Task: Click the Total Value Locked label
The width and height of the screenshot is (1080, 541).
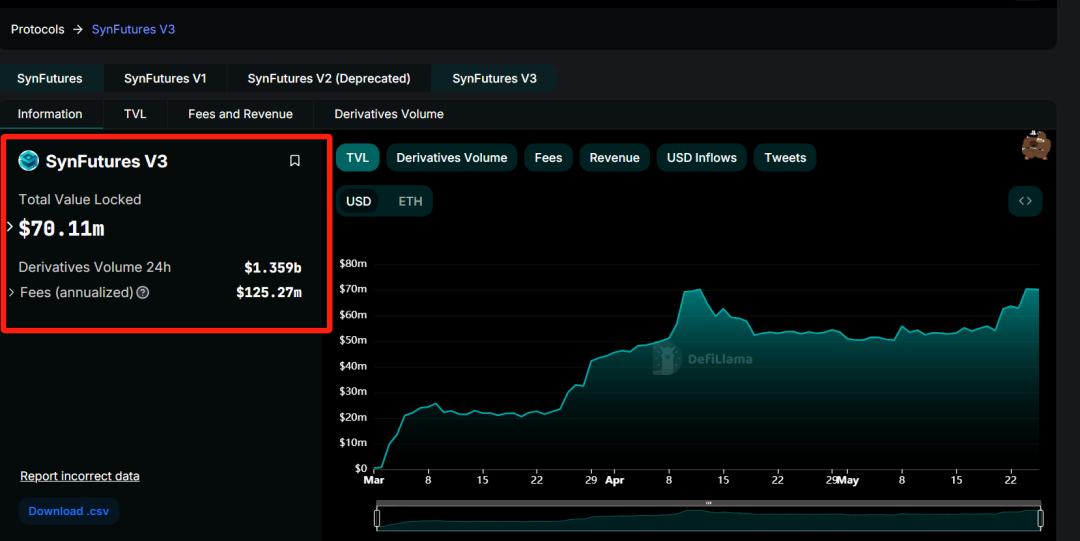Action: pos(80,200)
